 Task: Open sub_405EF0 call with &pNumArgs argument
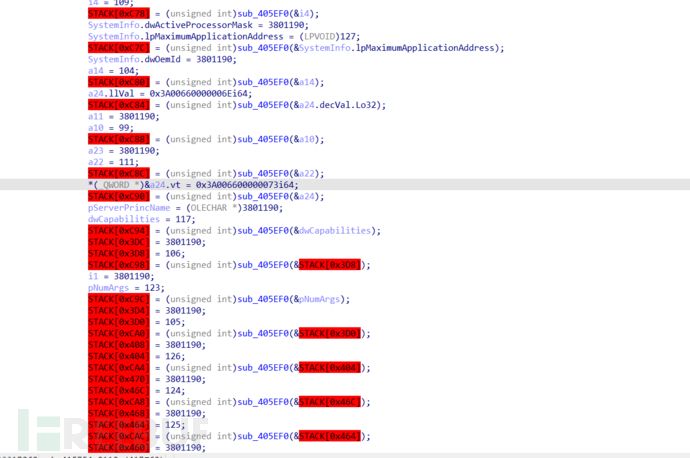(x=266, y=299)
